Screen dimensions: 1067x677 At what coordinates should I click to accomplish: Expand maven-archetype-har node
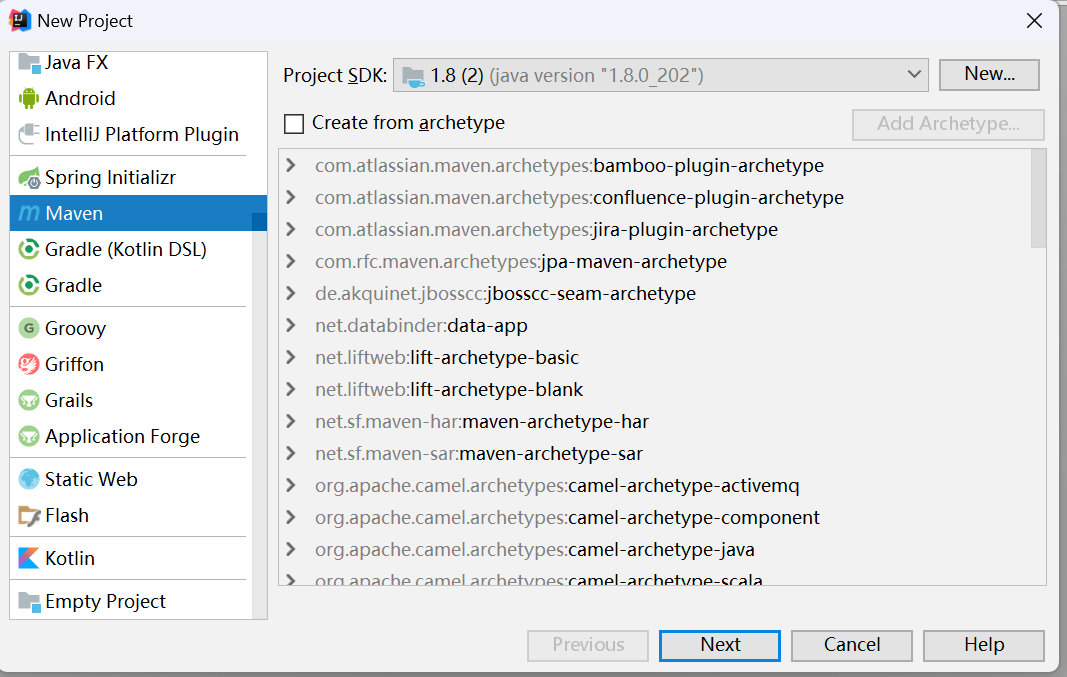[x=291, y=421]
